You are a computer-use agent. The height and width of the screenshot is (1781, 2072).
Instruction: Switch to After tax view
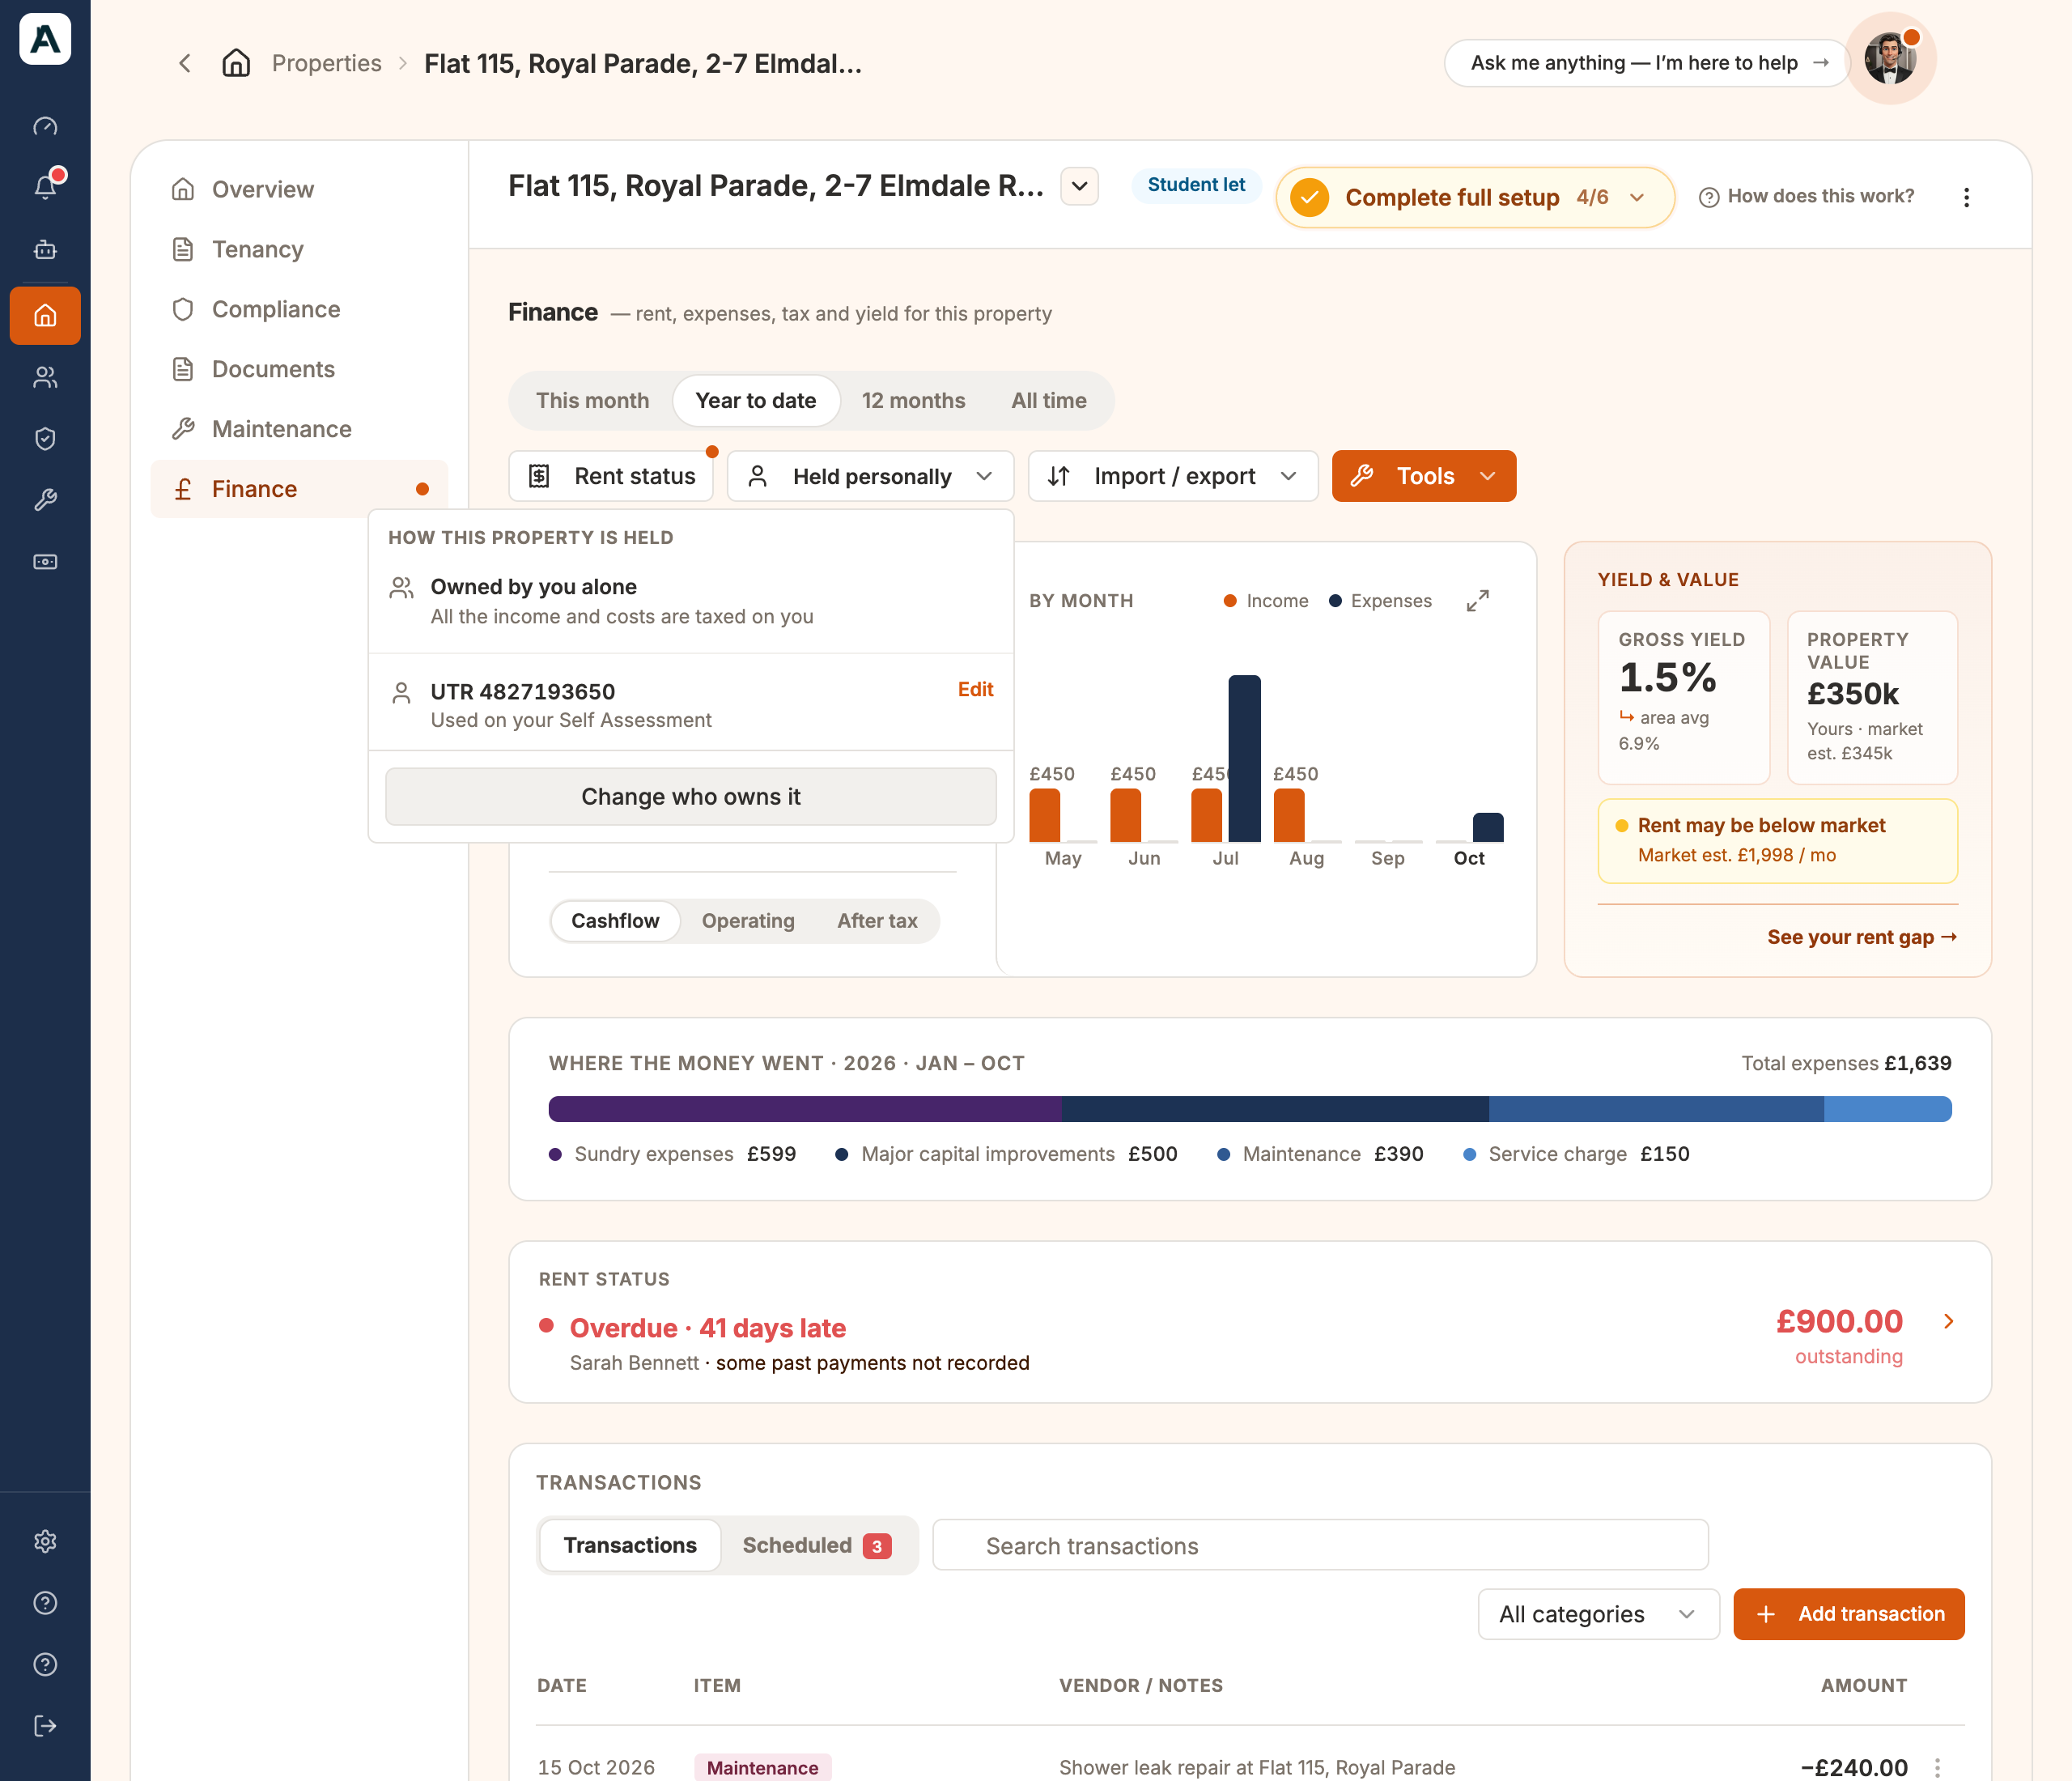877,920
